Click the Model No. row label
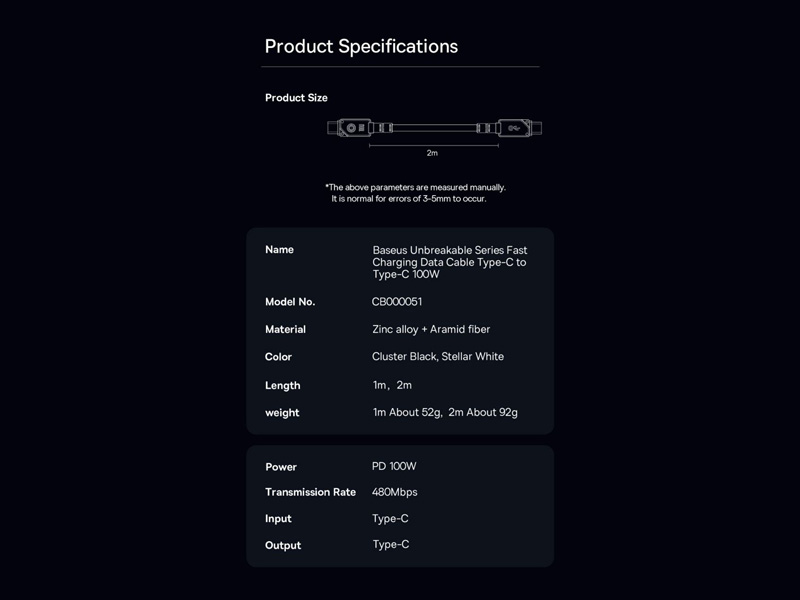Image resolution: width=800 pixels, height=600 pixels. pyautogui.click(x=290, y=302)
